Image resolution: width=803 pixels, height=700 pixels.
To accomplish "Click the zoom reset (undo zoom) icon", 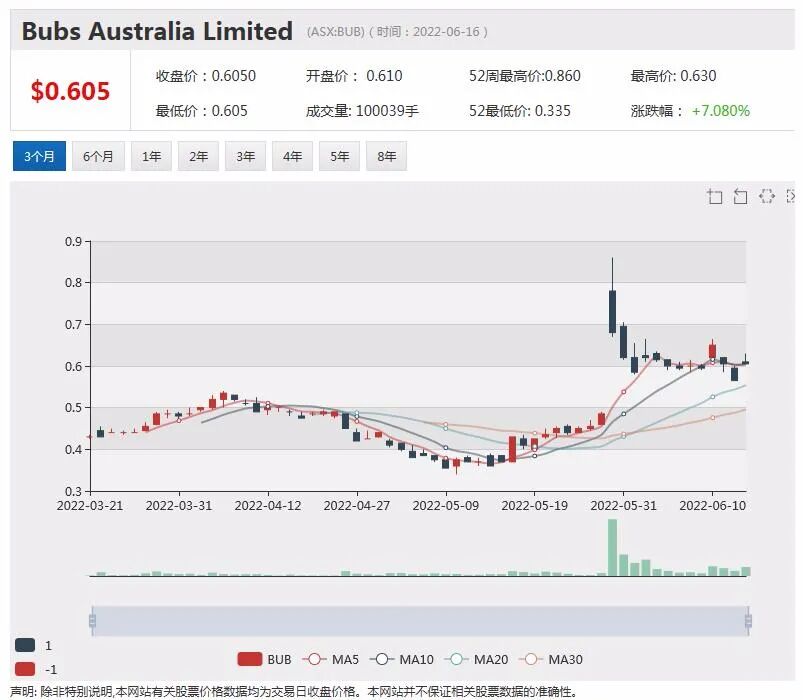I will [x=740, y=196].
